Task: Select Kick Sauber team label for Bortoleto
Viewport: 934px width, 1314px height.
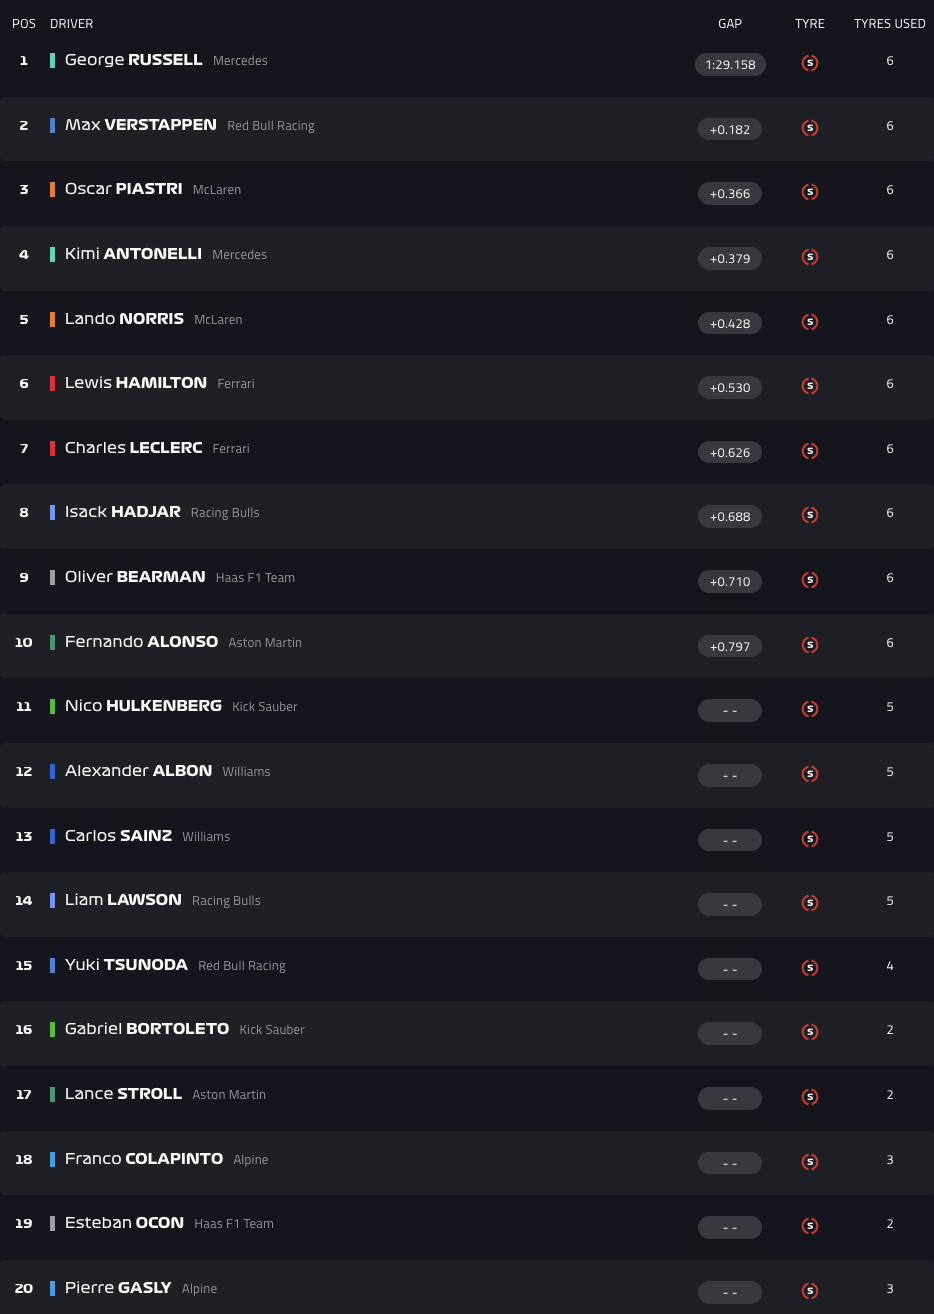Action: (272, 1030)
